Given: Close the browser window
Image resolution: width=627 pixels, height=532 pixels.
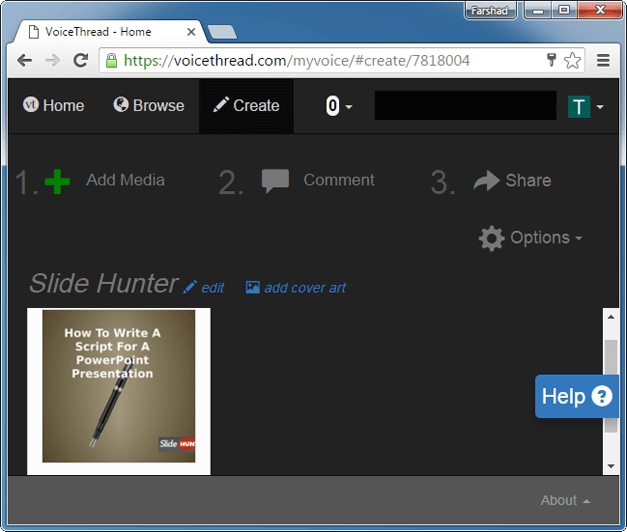Looking at the screenshot, I should point(600,10).
